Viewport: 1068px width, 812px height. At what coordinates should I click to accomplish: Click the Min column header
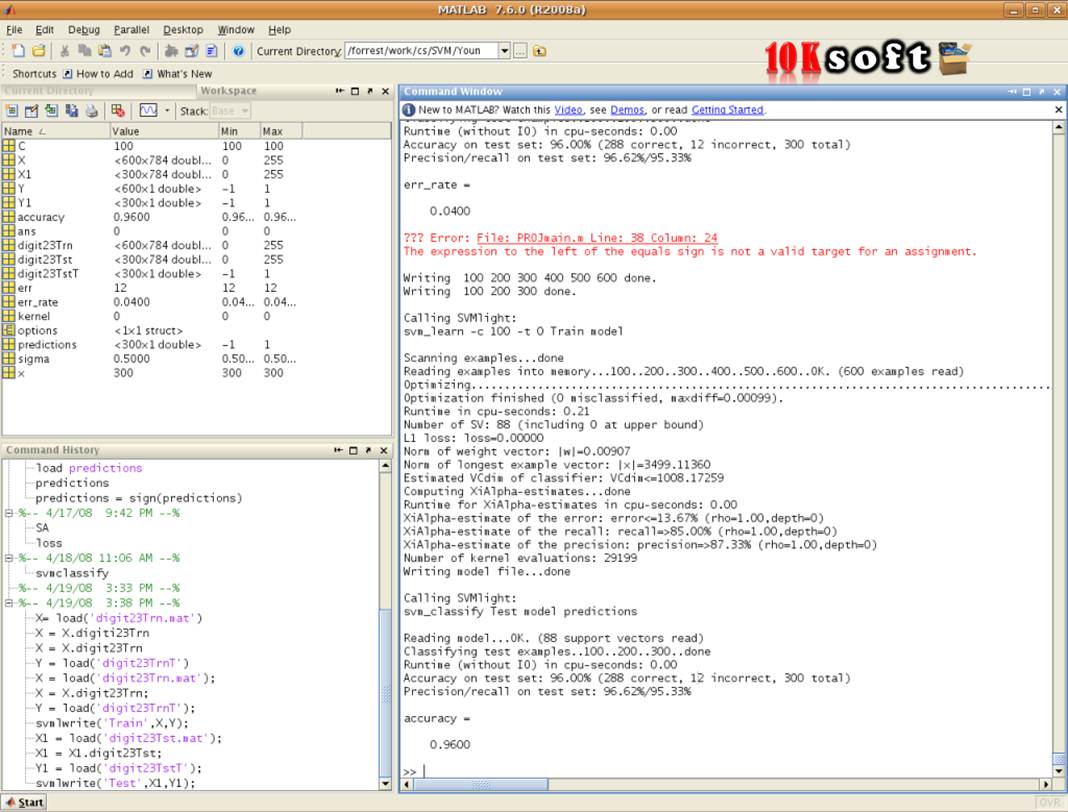(x=239, y=131)
